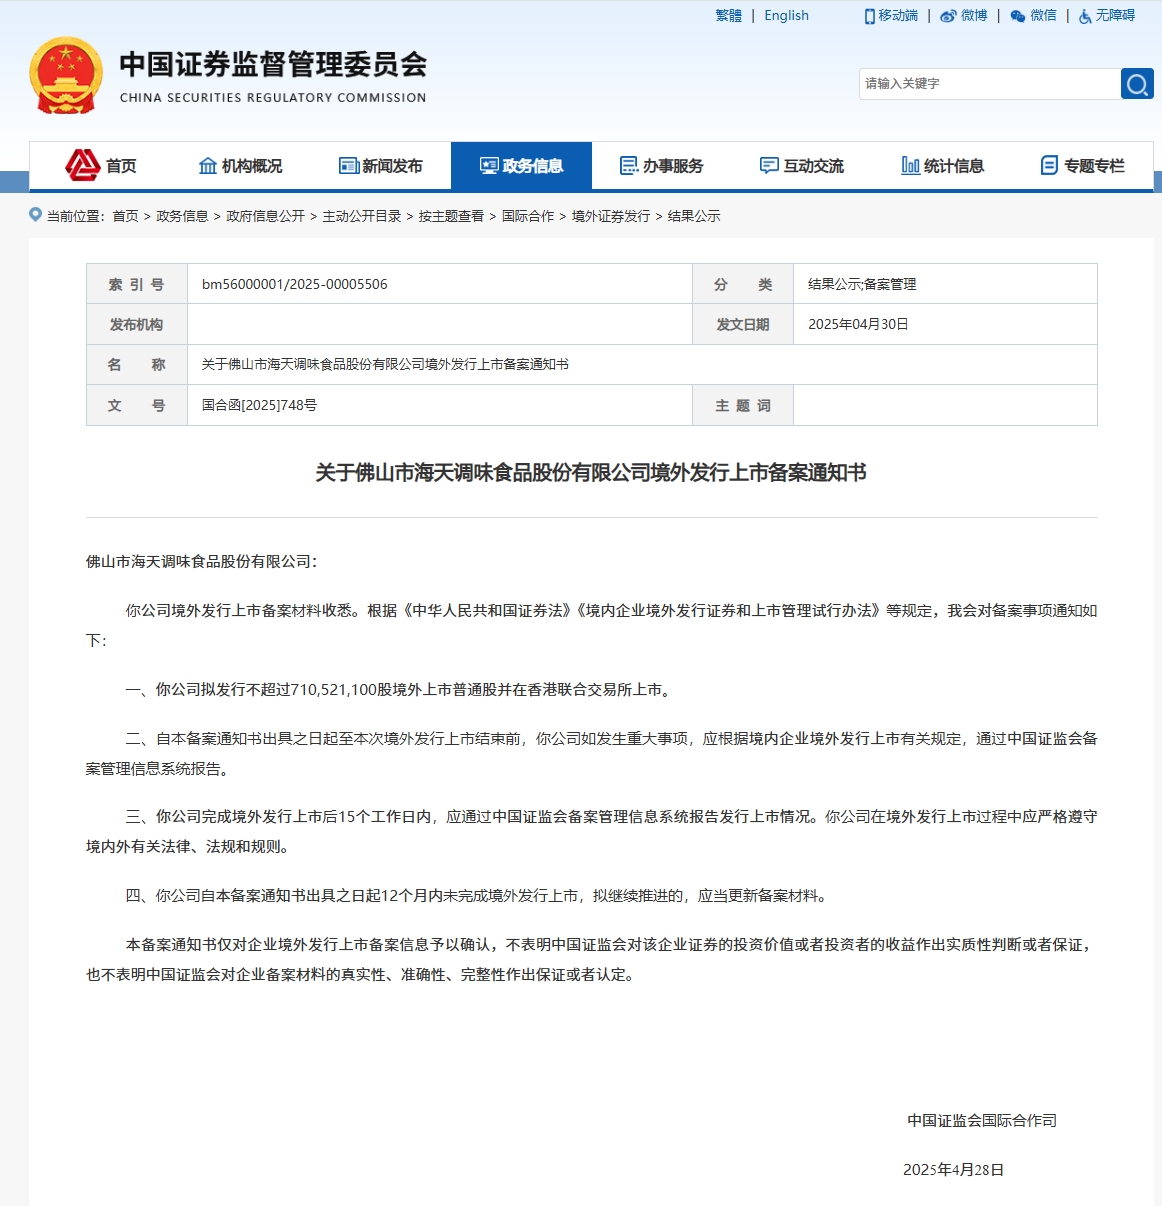Click the 统计信息 bar chart icon

[910, 166]
